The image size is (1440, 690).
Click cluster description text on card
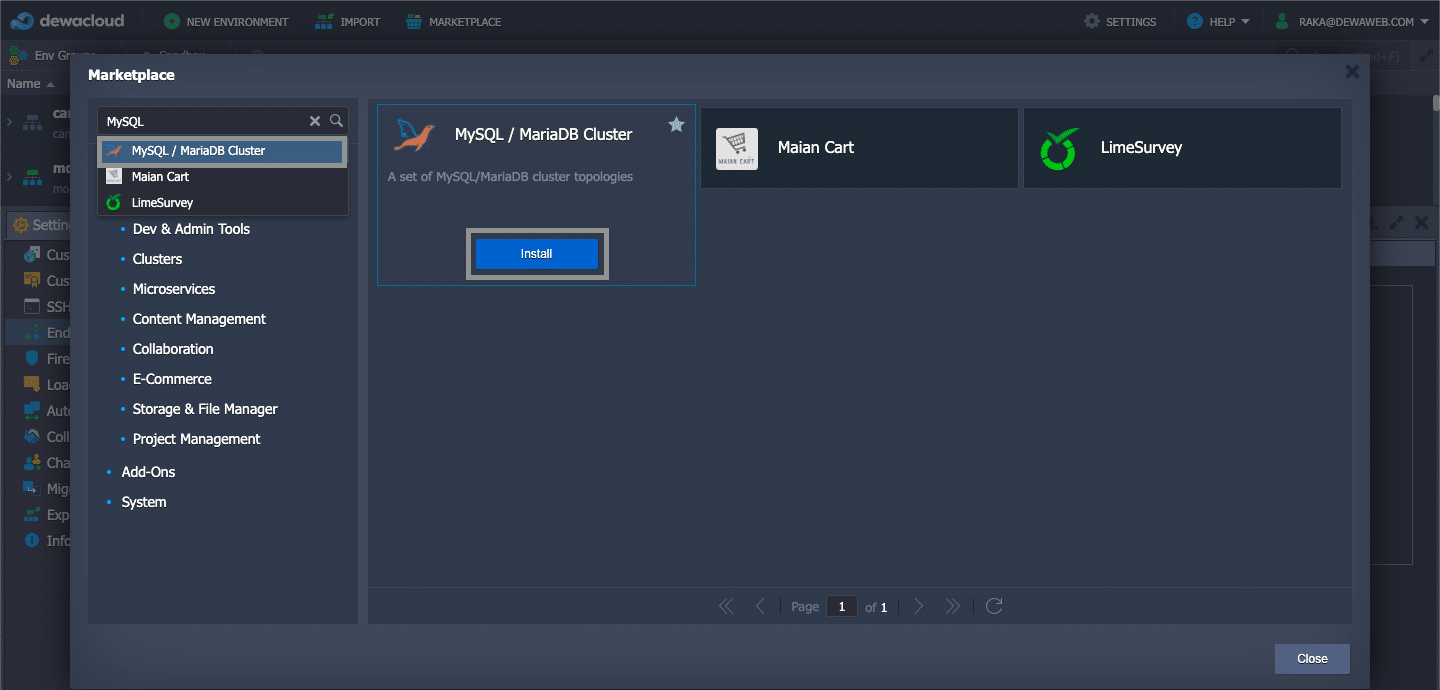[510, 177]
